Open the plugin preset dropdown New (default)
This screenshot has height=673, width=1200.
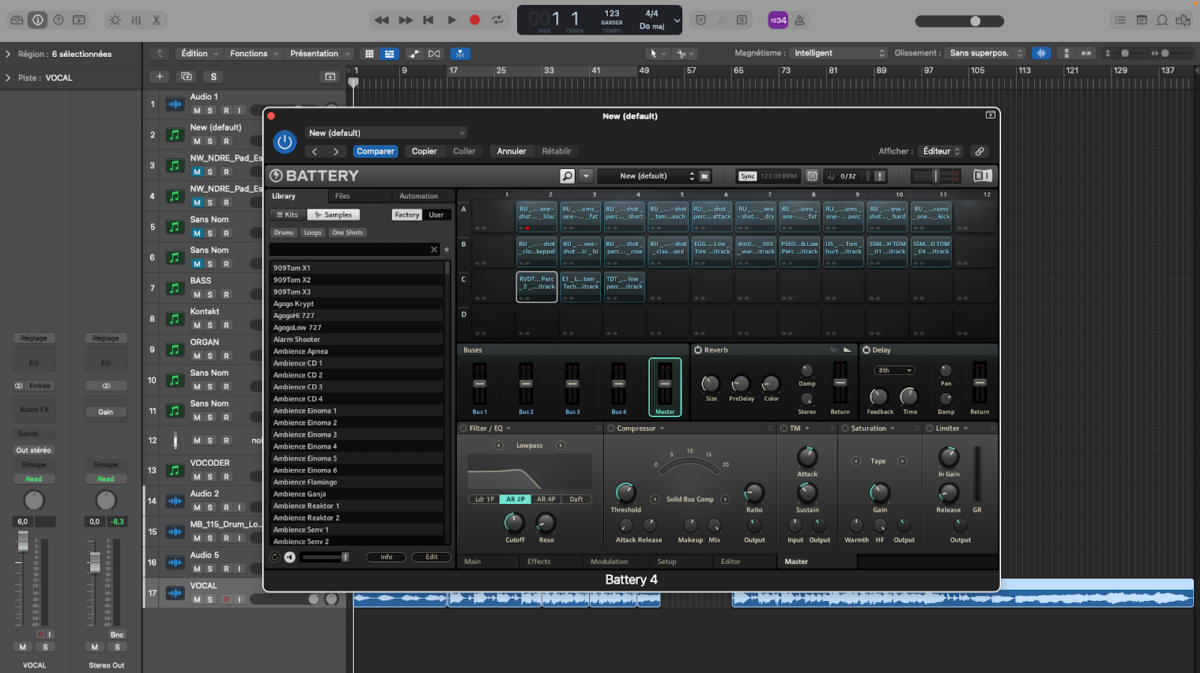click(385, 132)
